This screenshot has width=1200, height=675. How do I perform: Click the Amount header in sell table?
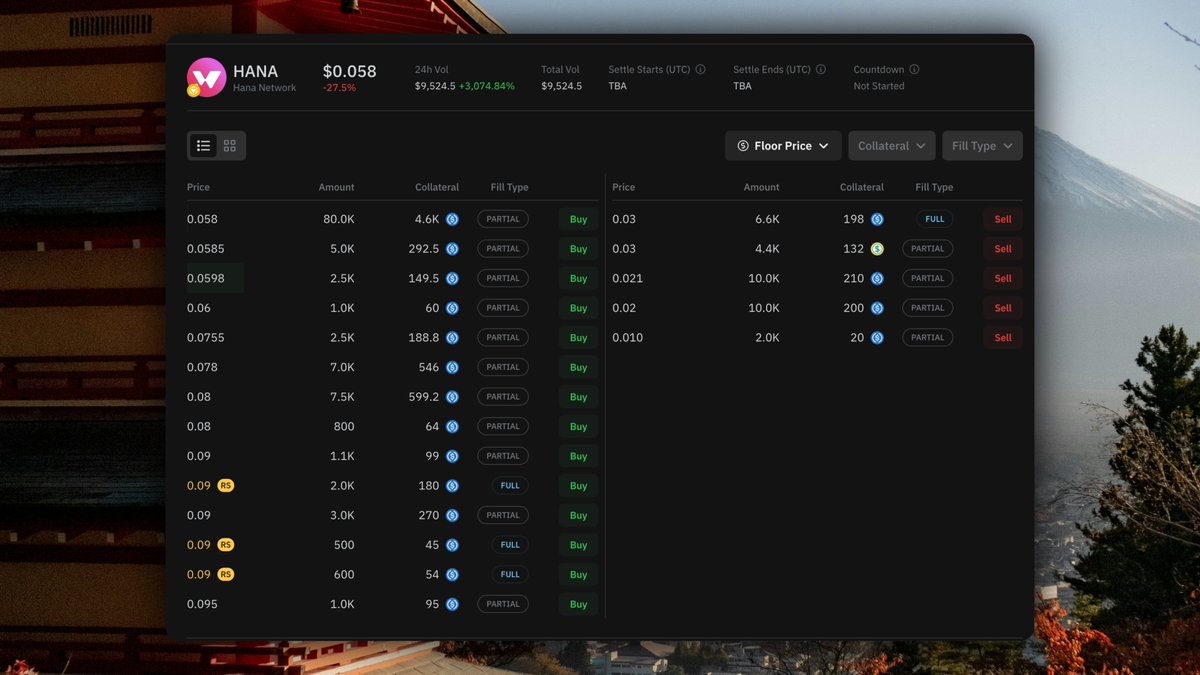(761, 187)
